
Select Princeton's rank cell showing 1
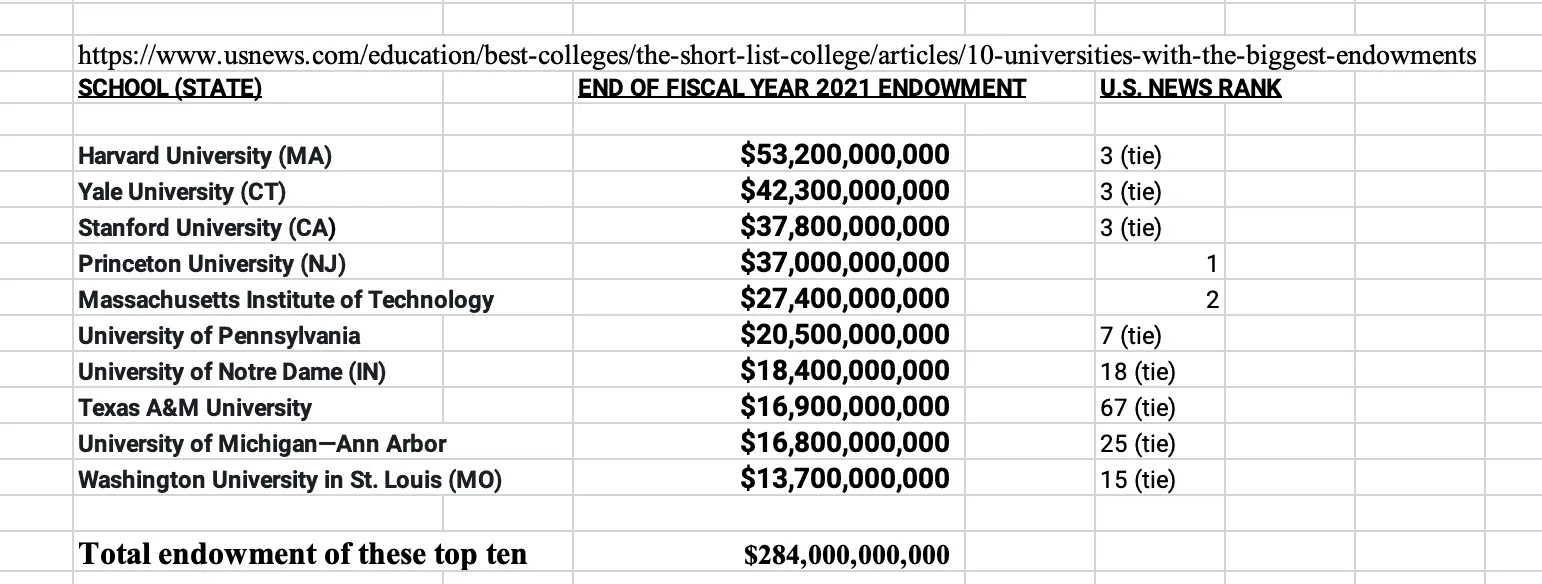pyautogui.click(x=1160, y=264)
